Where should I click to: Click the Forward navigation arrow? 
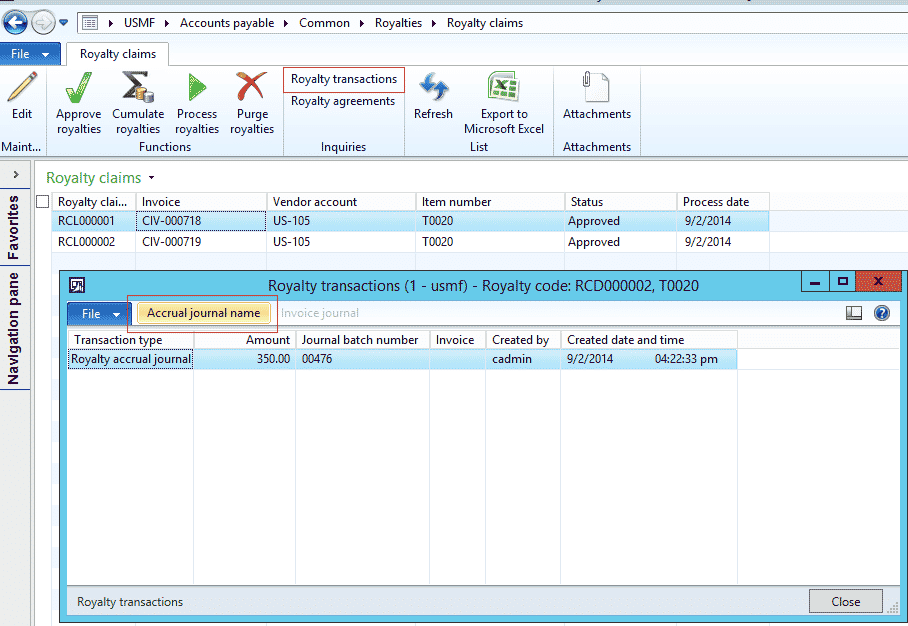pyautogui.click(x=43, y=23)
